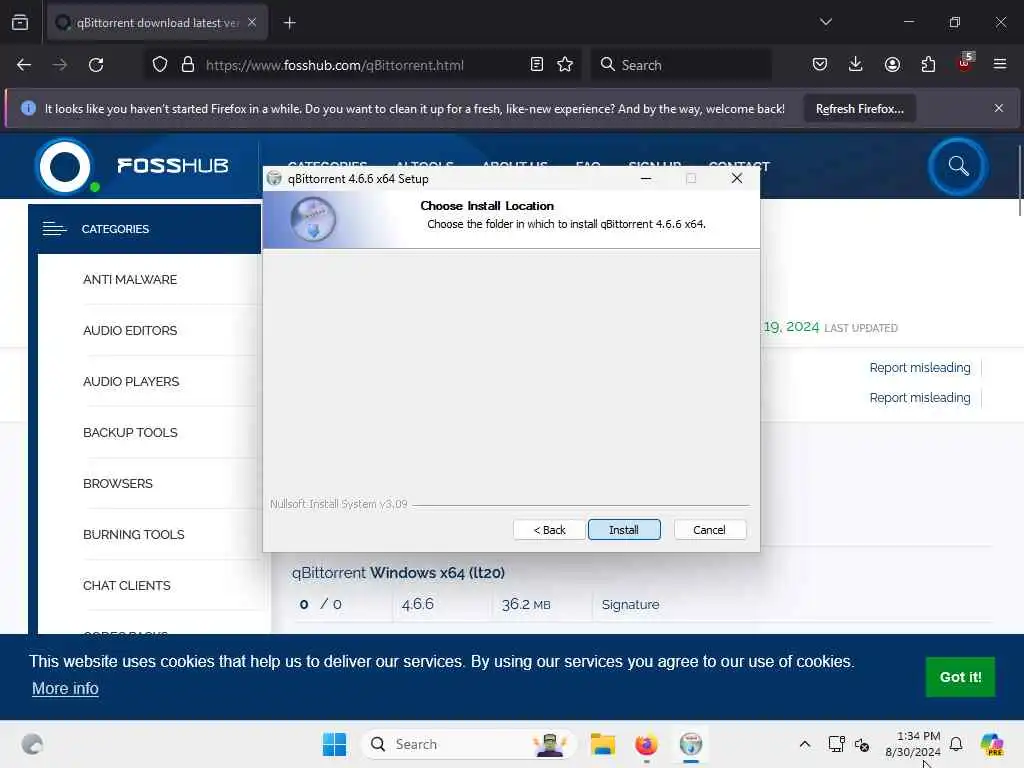Go back with the < Back button
The width and height of the screenshot is (1024, 768).
click(549, 530)
